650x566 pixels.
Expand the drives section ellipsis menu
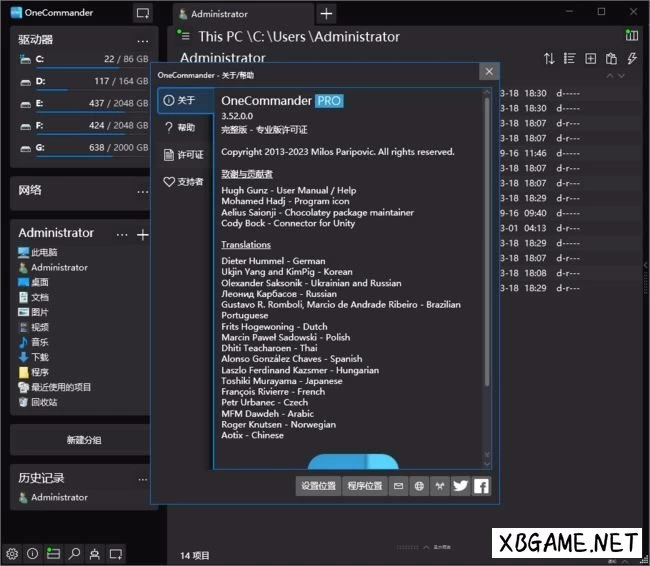(143, 40)
